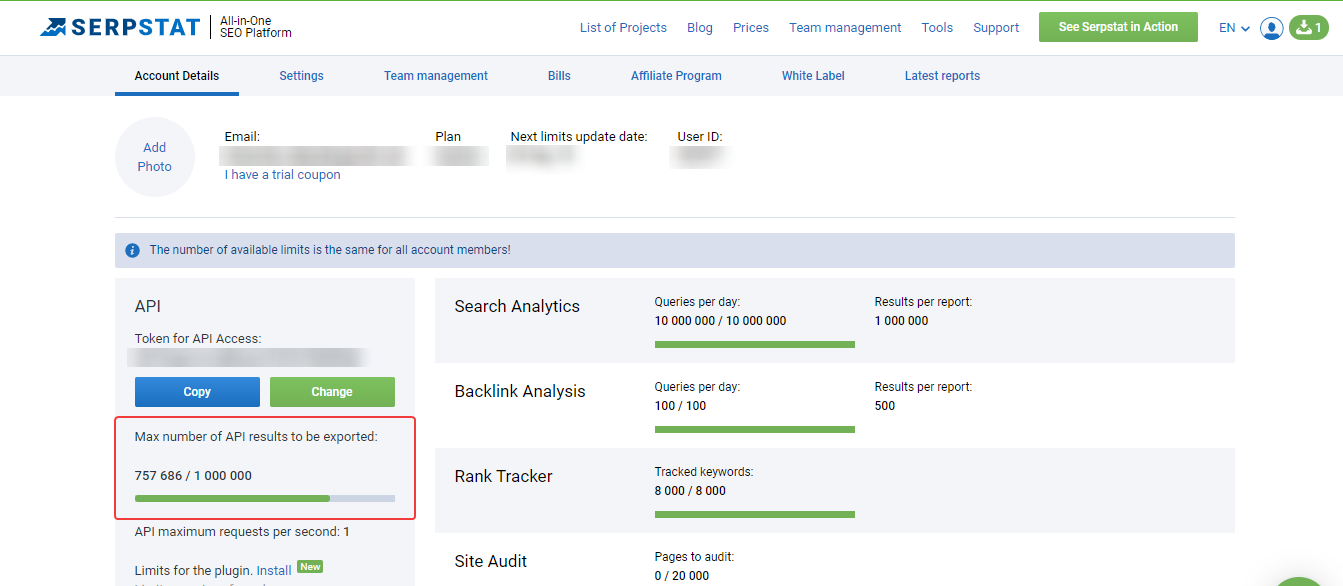
Task: Click the 'Email:' label
Action: [242, 137]
